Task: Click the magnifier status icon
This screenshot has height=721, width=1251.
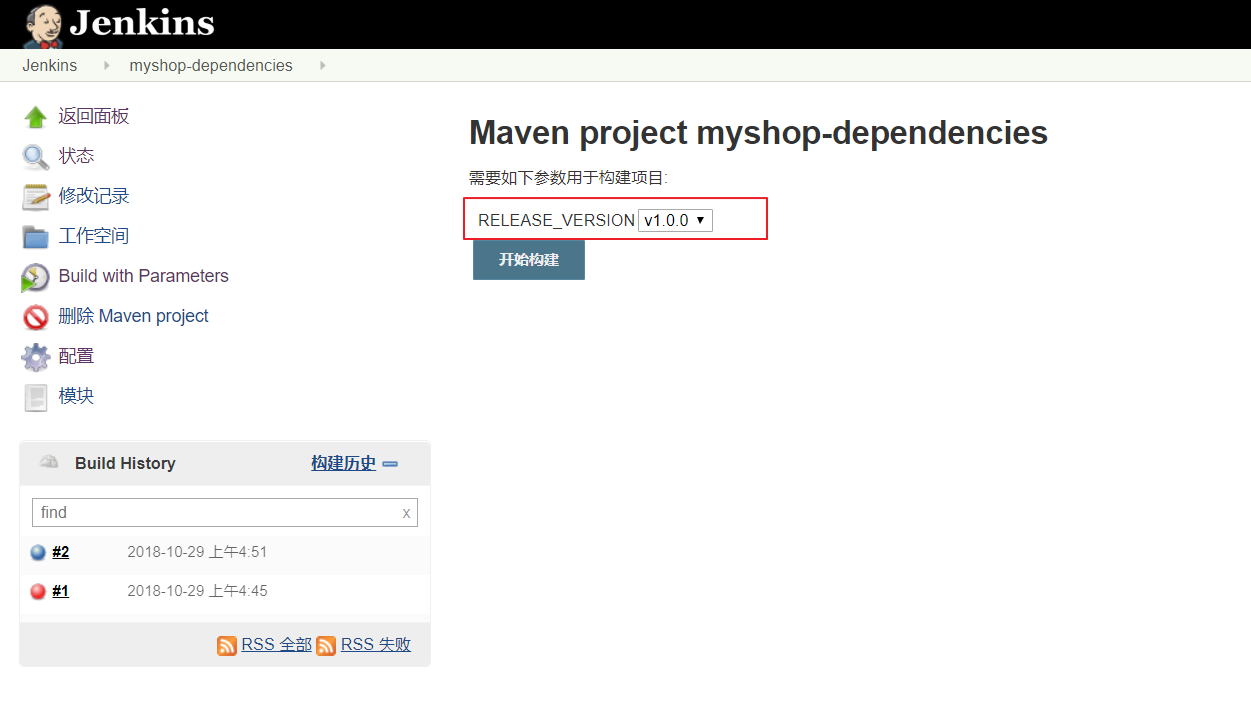Action: pyautogui.click(x=35, y=157)
